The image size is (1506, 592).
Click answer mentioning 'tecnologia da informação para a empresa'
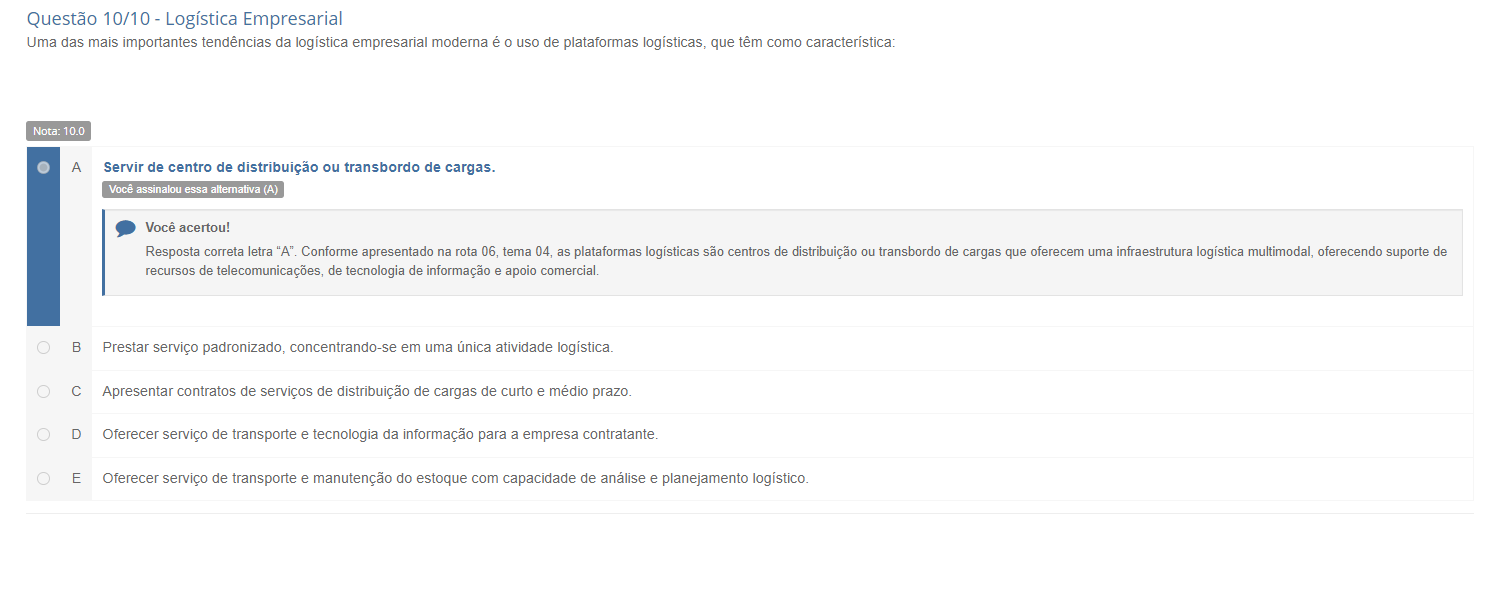(x=380, y=434)
